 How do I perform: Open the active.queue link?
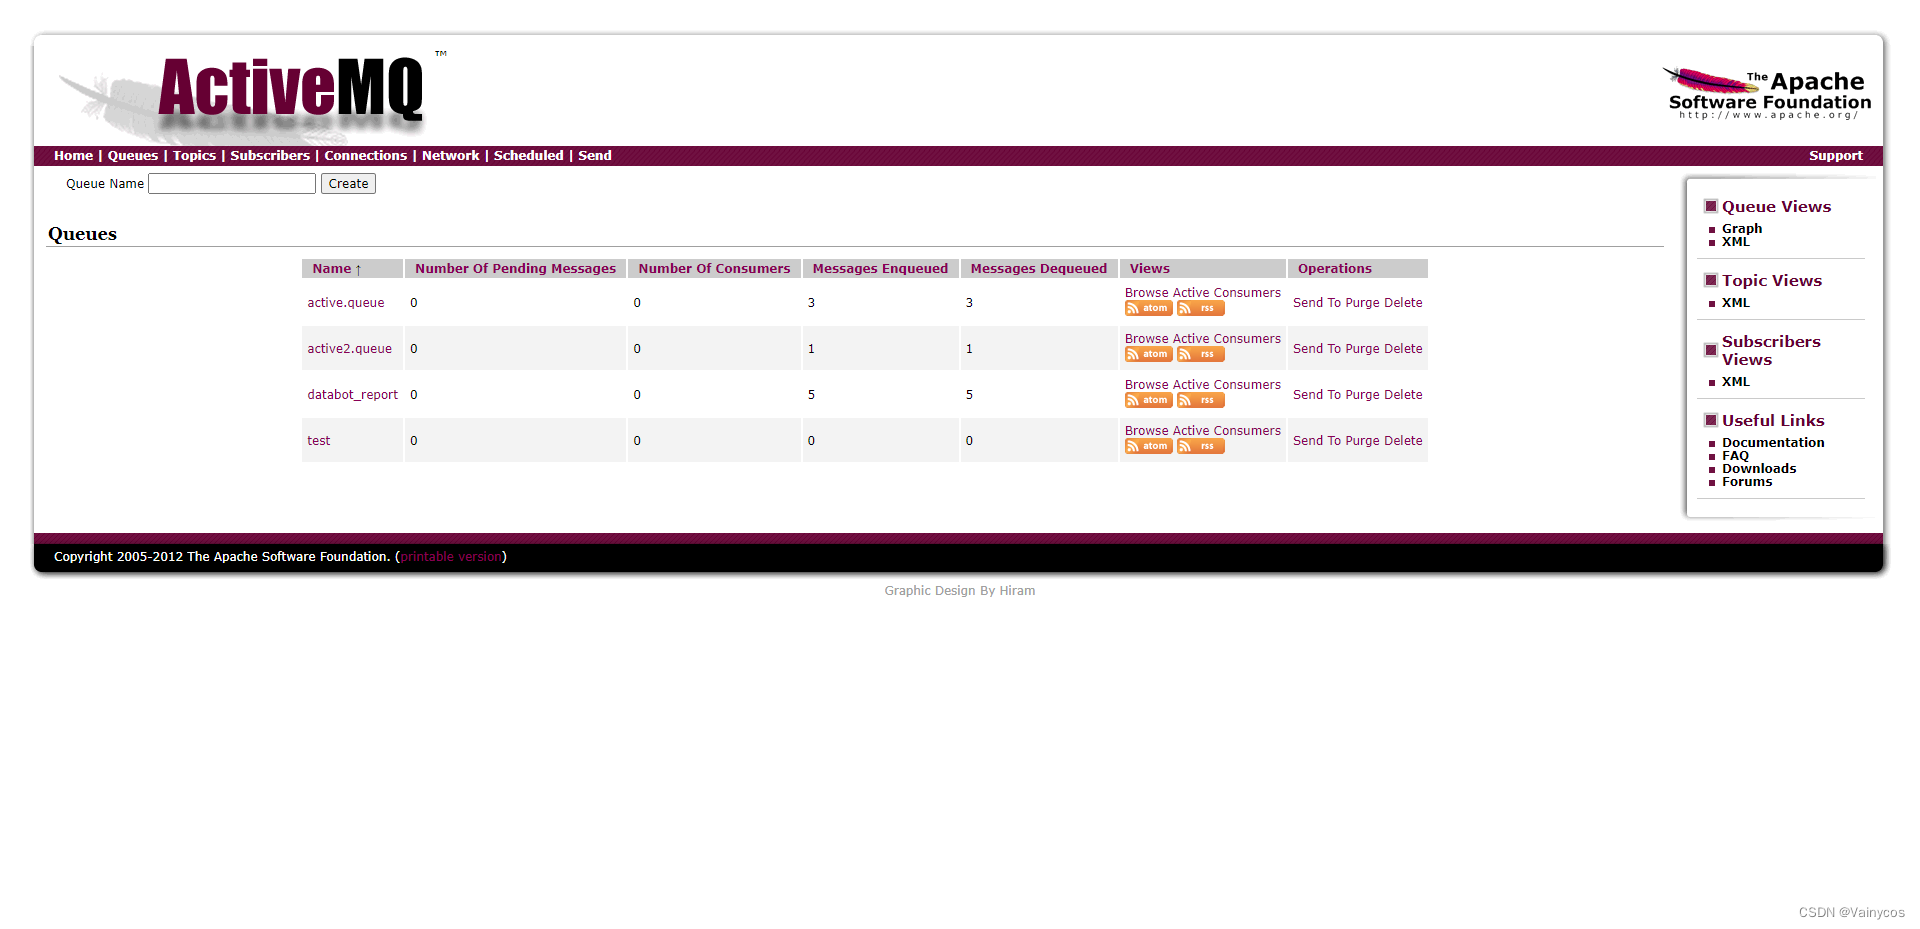346,303
